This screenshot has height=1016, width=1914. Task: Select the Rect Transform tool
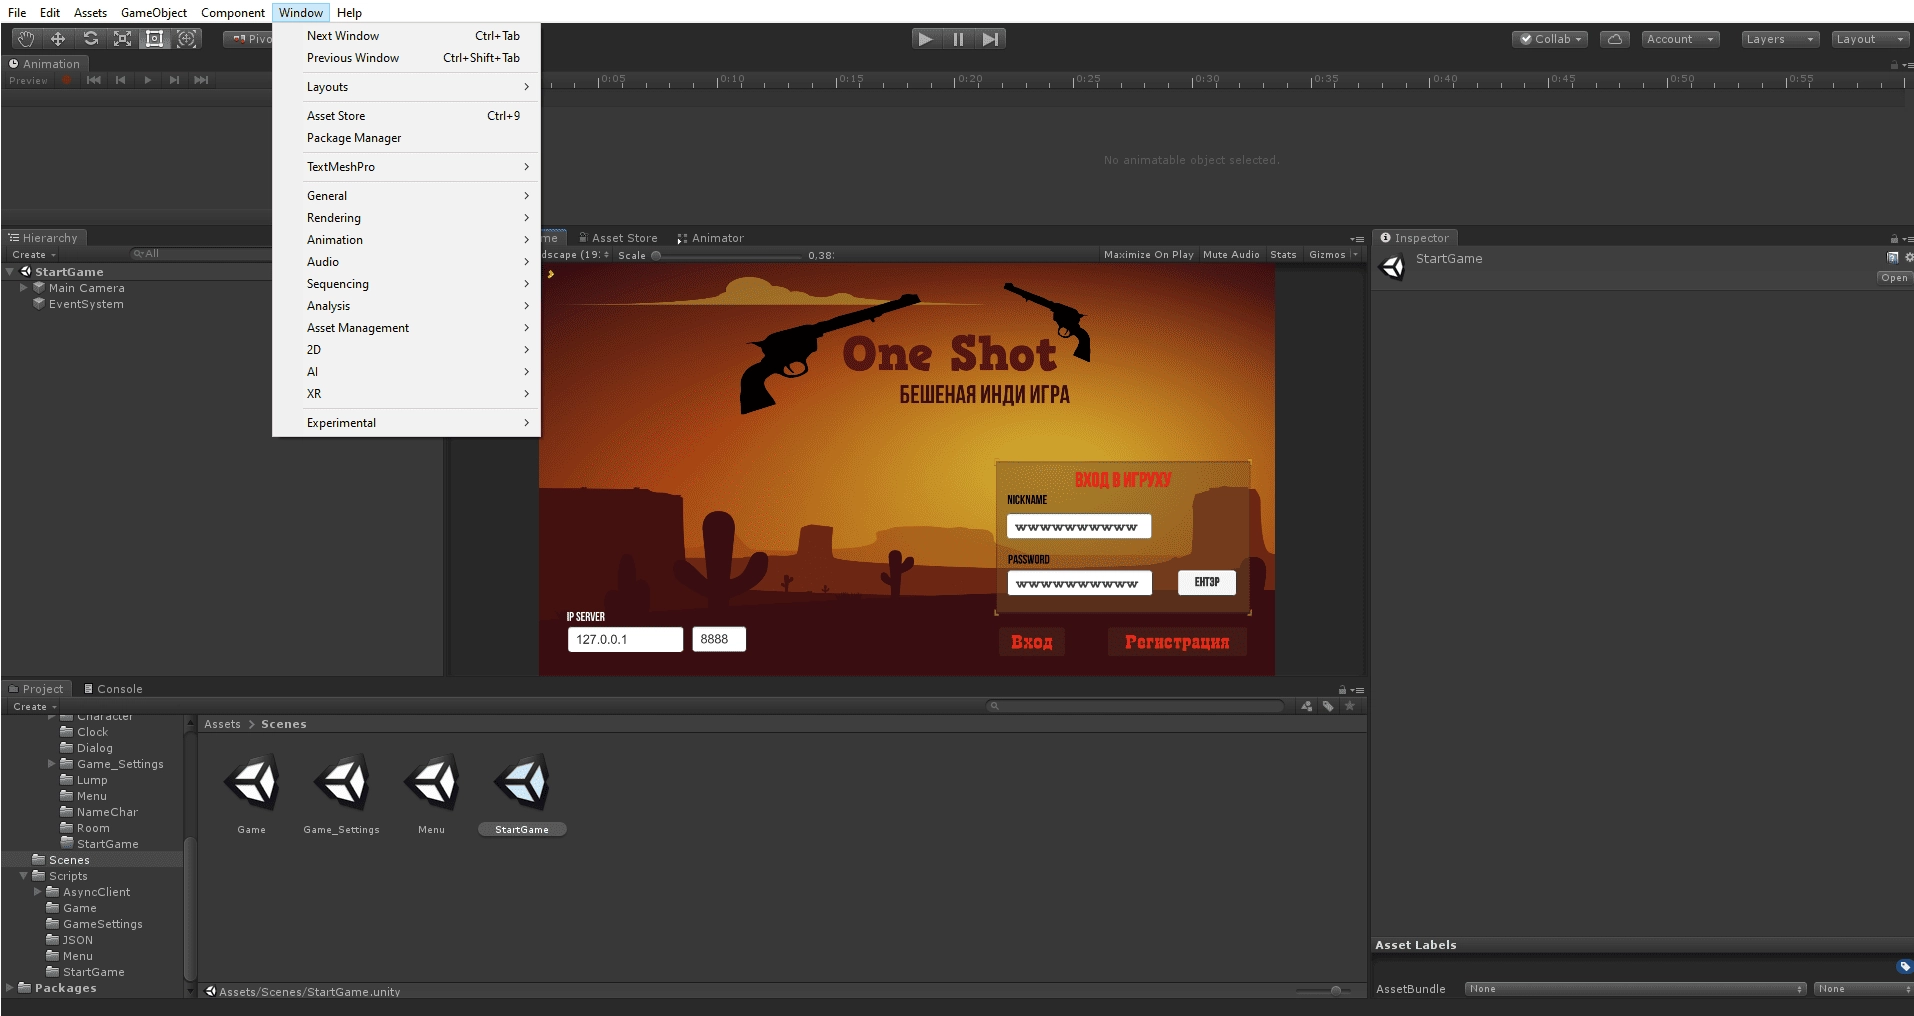click(154, 39)
